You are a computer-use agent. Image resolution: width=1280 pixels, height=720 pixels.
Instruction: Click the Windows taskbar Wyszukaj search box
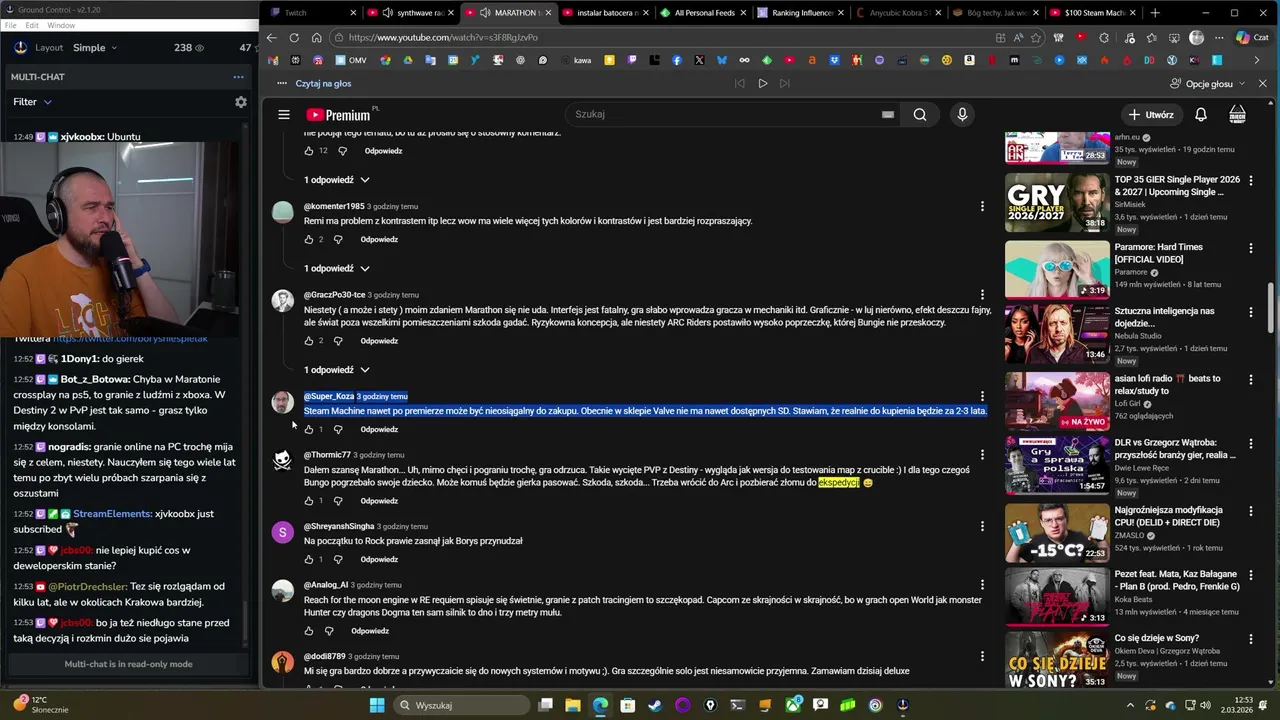click(460, 705)
